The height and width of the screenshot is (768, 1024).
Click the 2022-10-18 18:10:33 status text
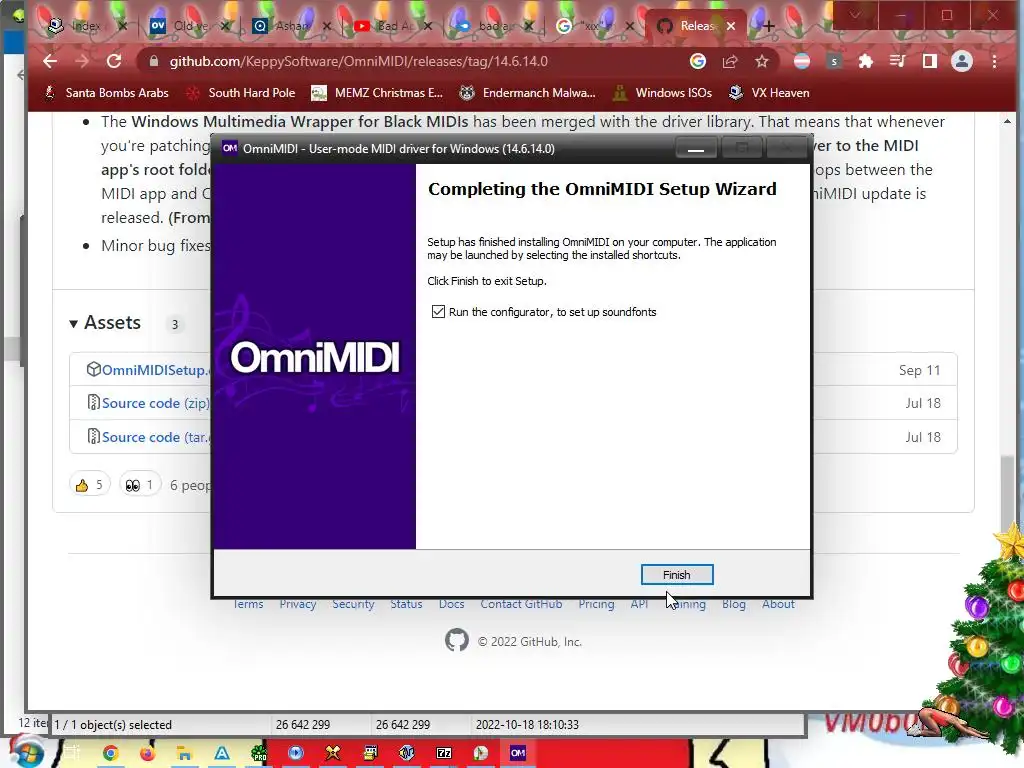527,725
